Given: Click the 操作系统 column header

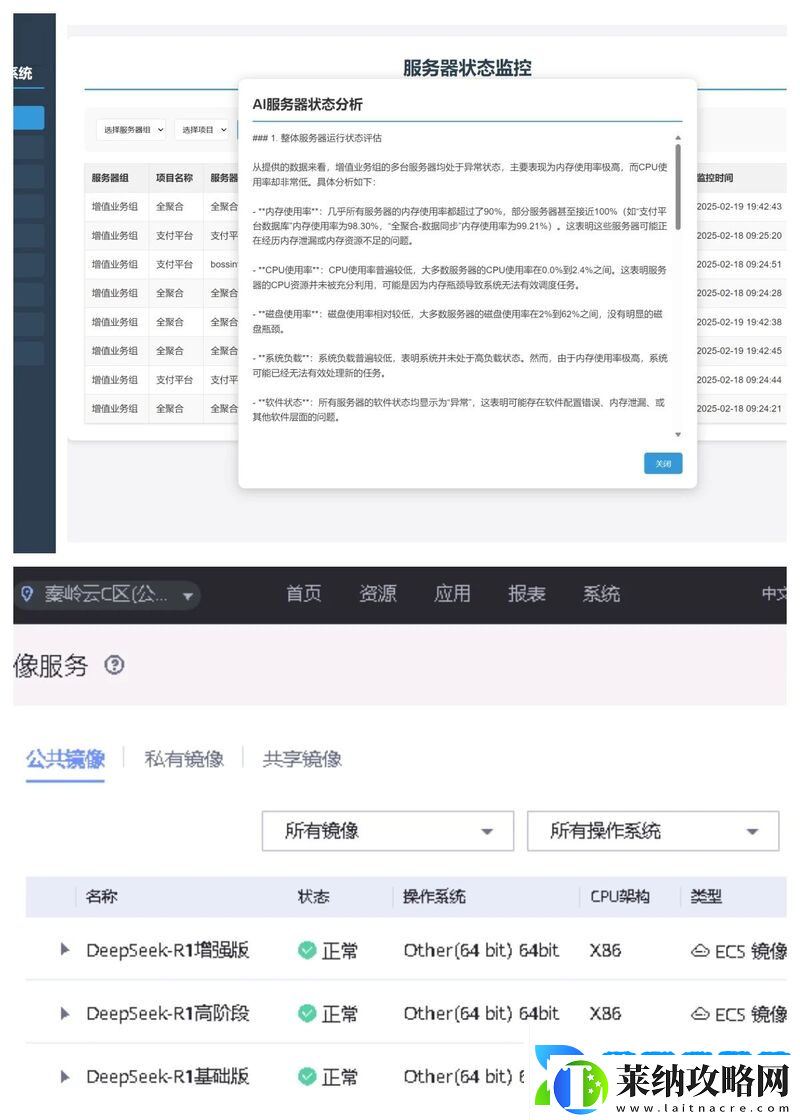Looking at the screenshot, I should pos(434,896).
